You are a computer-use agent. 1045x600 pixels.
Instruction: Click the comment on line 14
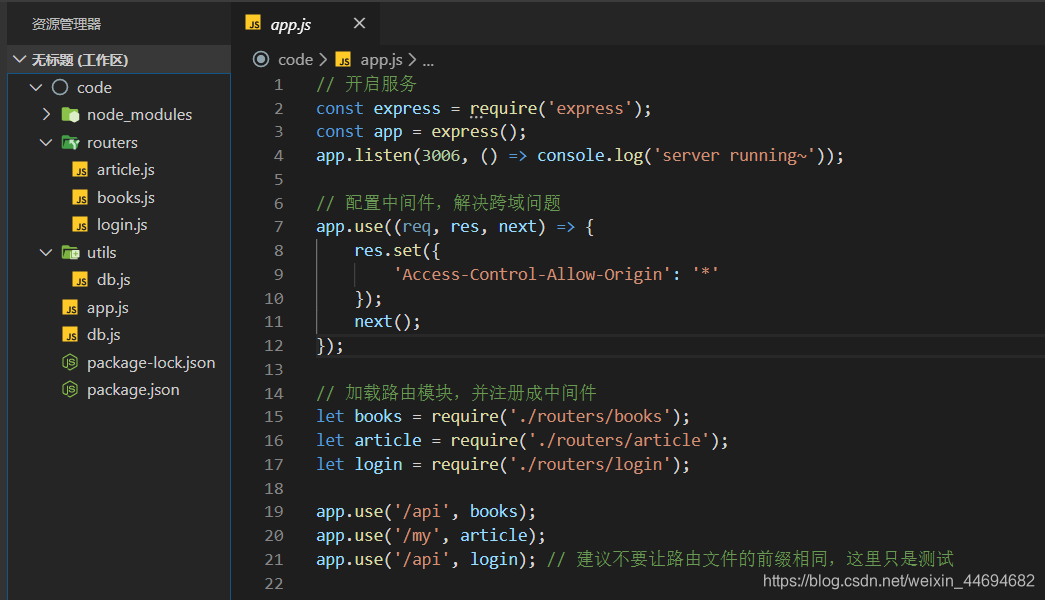[457, 393]
